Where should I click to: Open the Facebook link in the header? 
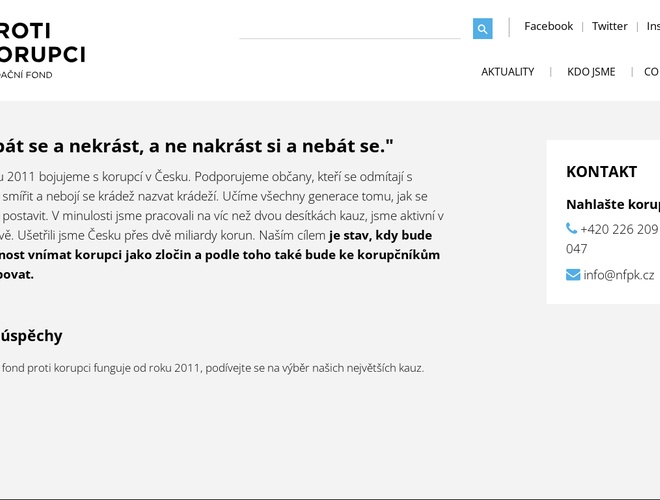click(548, 26)
